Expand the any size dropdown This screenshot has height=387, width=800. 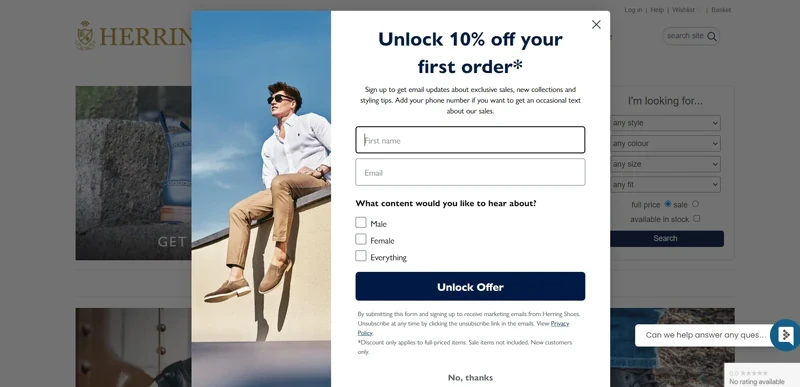[665, 164]
